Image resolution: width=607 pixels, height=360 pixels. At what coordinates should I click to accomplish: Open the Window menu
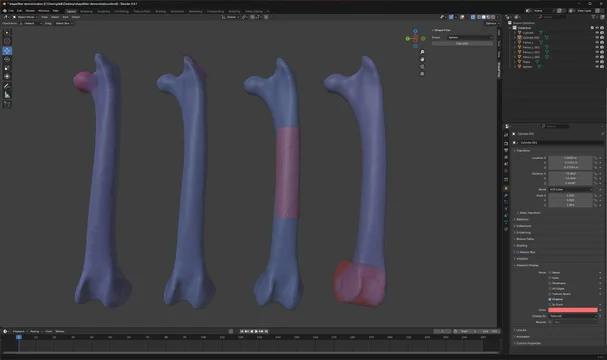(x=44, y=11)
